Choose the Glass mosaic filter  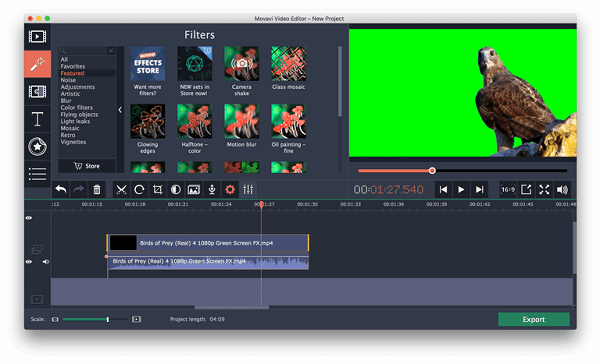(289, 64)
